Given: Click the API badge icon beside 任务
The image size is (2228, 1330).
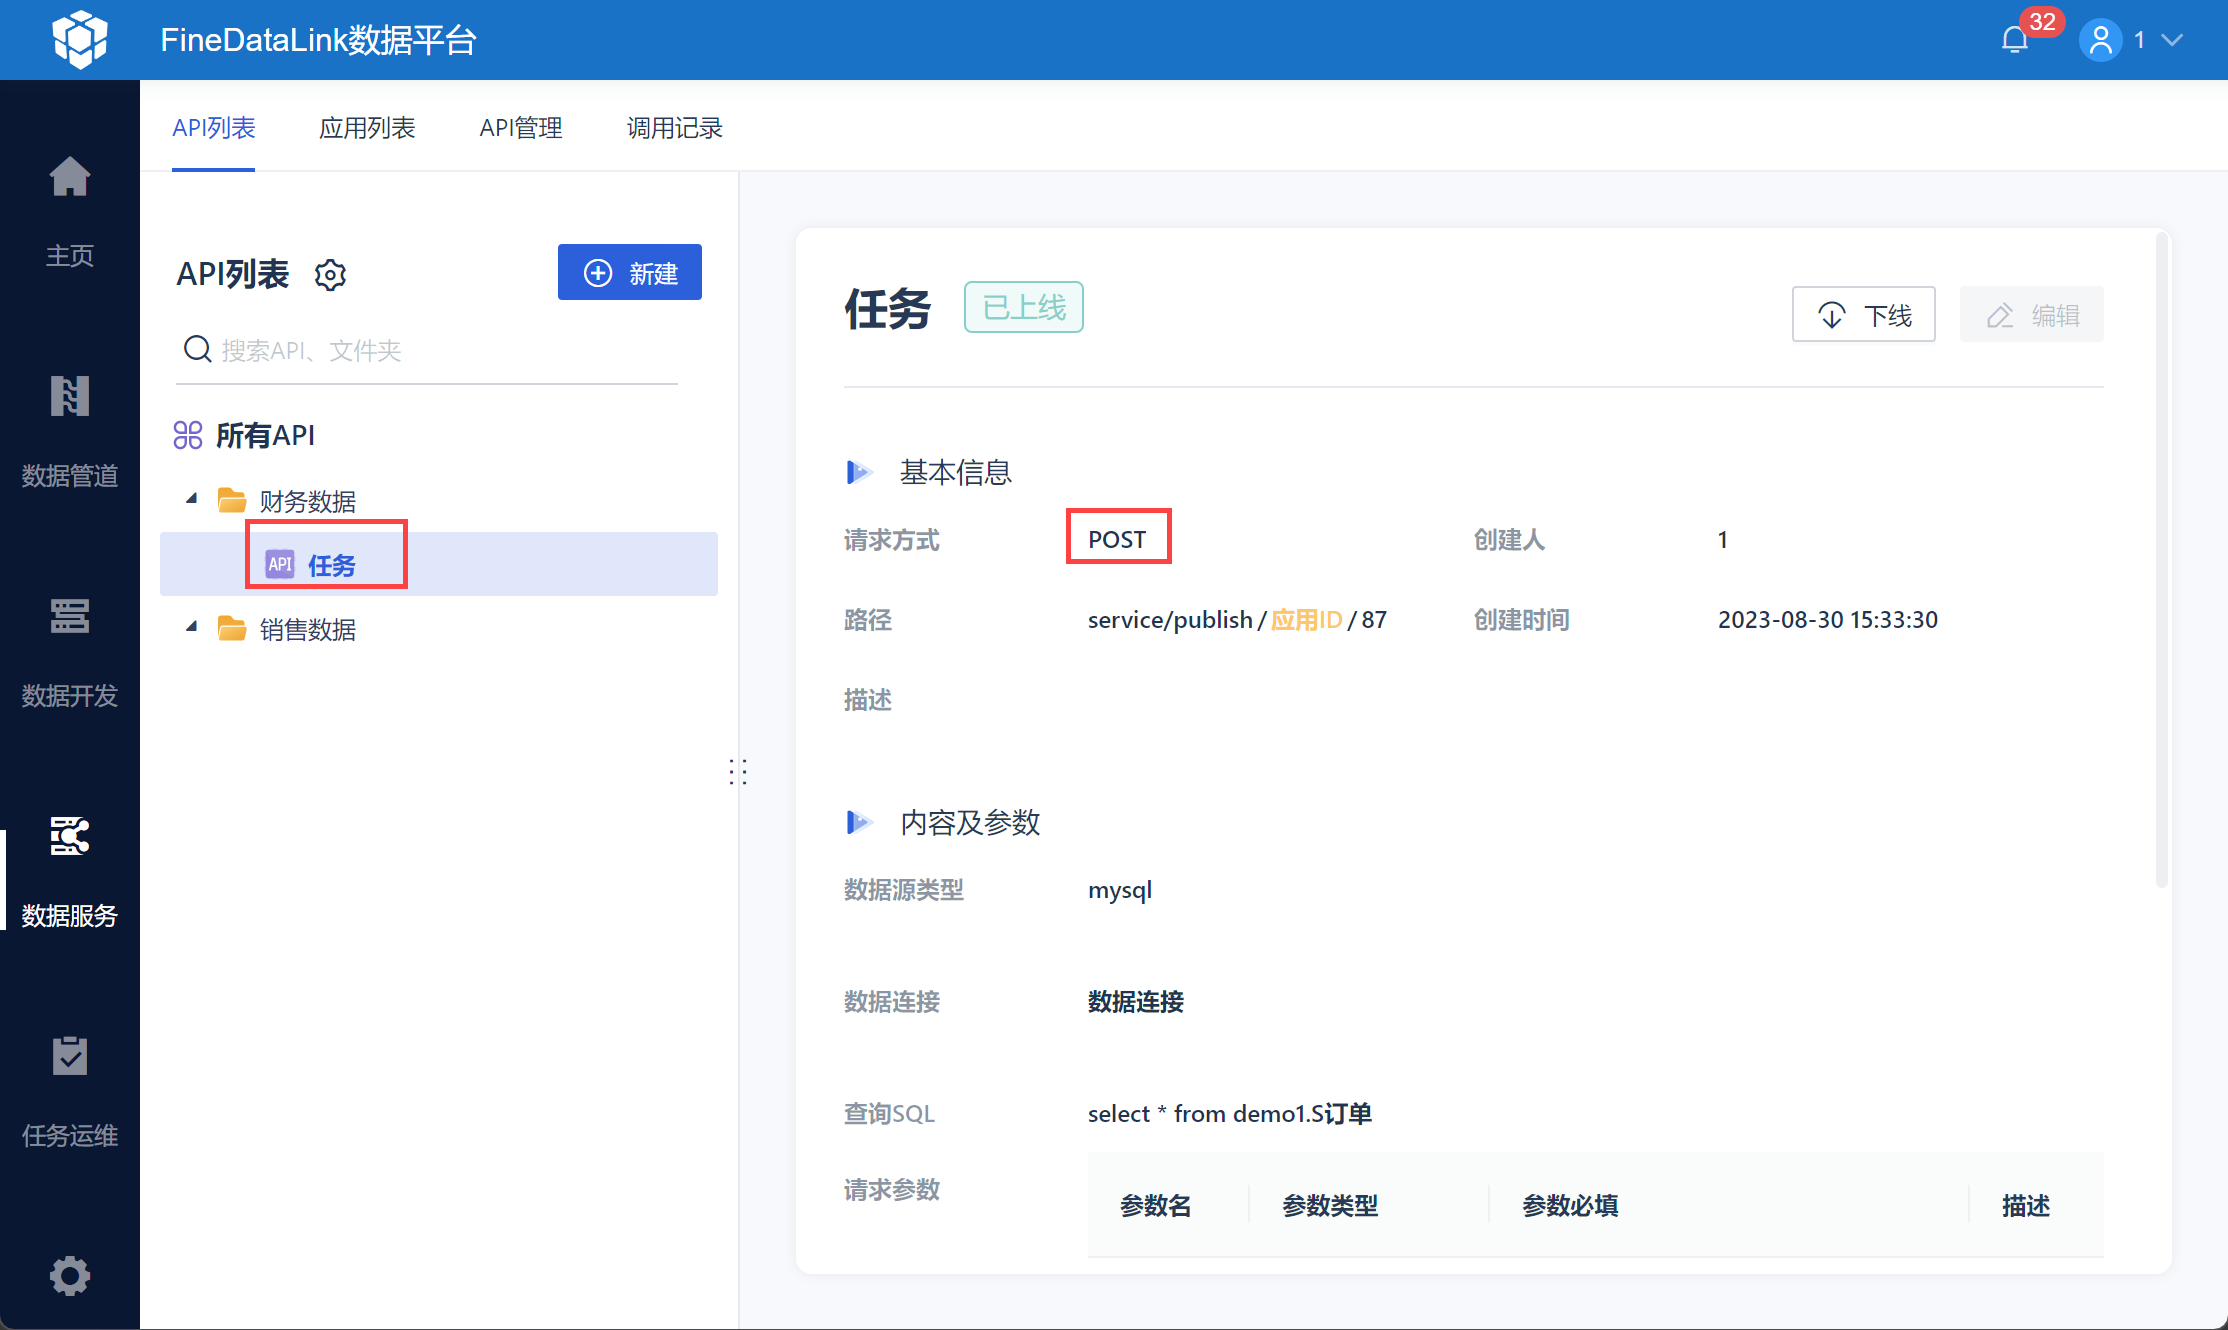Looking at the screenshot, I should tap(280, 564).
